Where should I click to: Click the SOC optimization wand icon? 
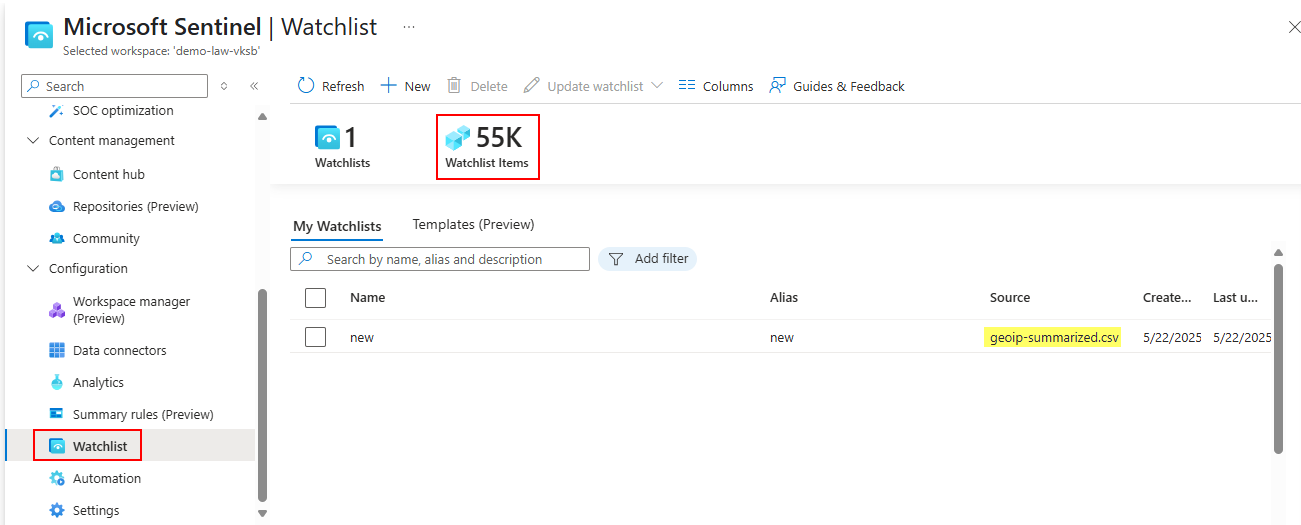coord(57,110)
